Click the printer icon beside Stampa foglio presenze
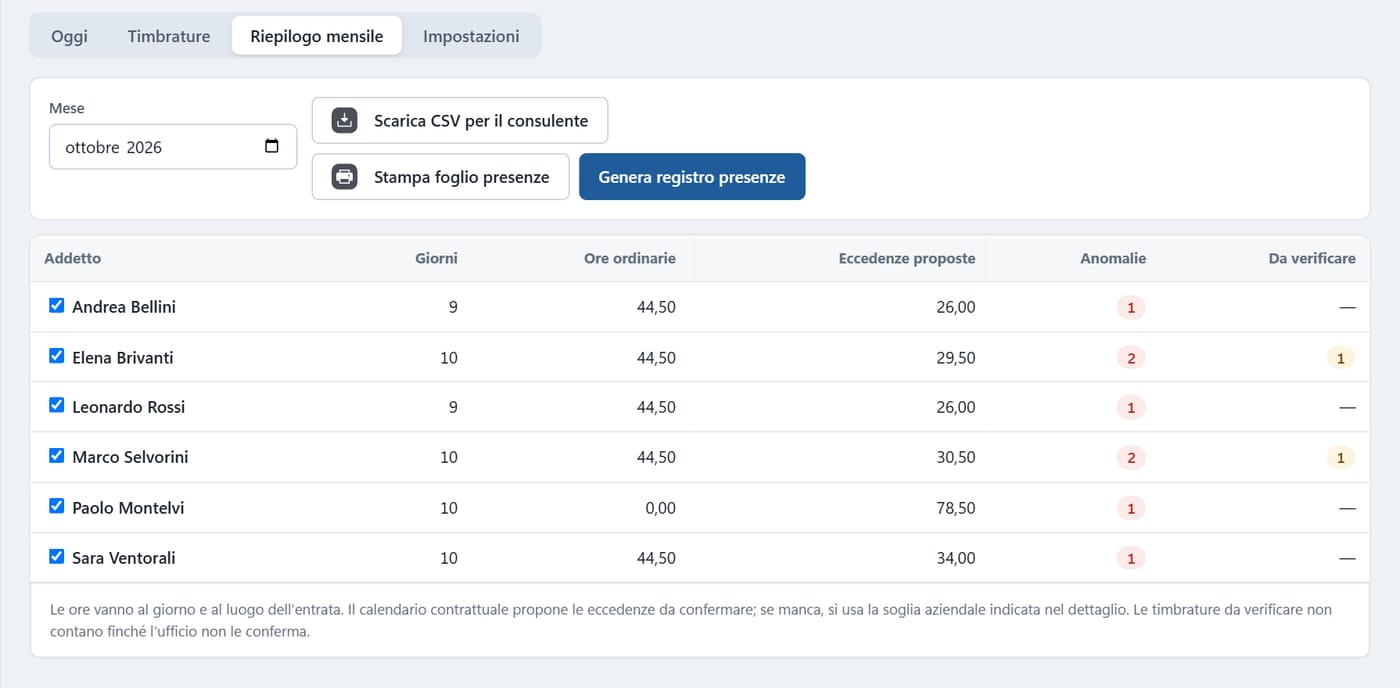This screenshot has width=1400, height=688. click(x=345, y=177)
